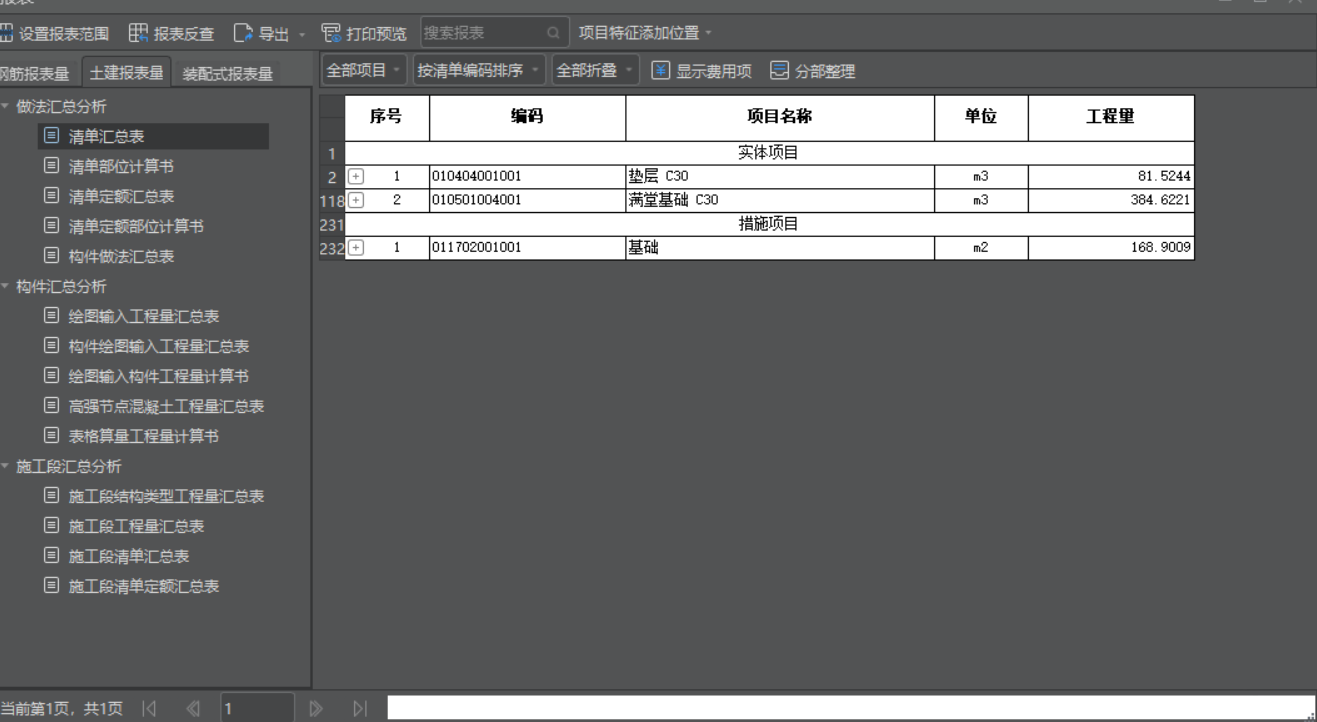This screenshot has height=722, width=1317.
Task: Switch to the 装配式报表量 tab
Action: click(x=227, y=73)
